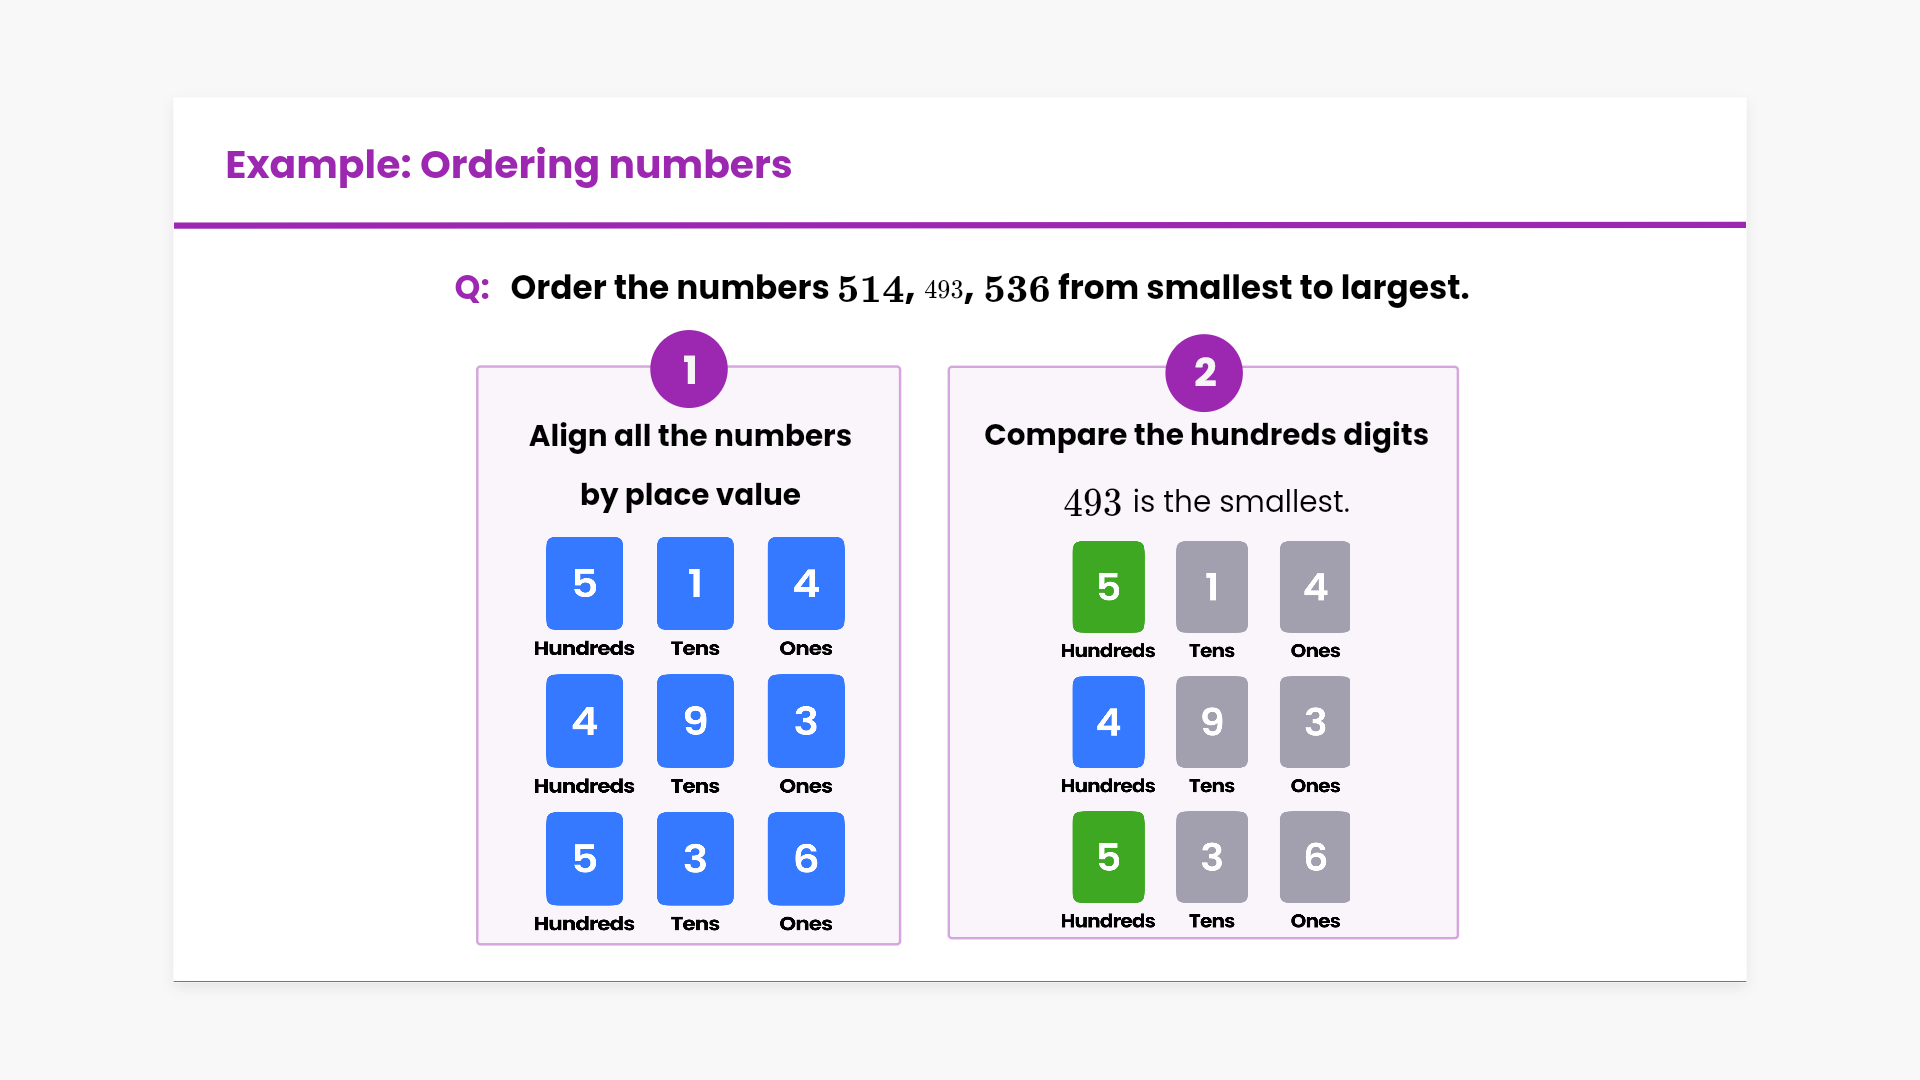This screenshot has width=1920, height=1080.
Task: Click the top green 5 hundreds tile
Action: (x=1108, y=587)
